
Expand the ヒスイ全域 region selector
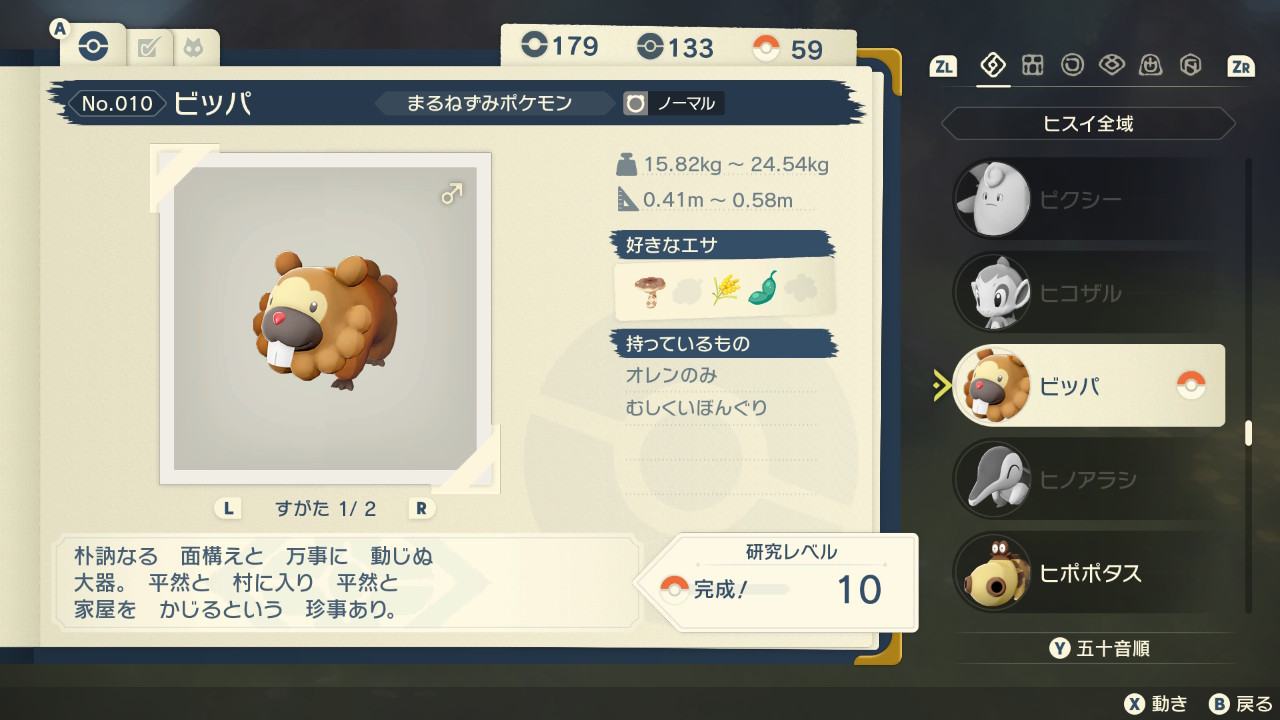(1088, 124)
